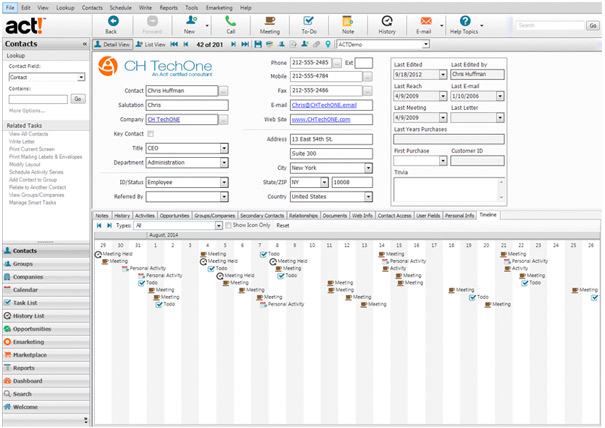Image resolution: width=605 pixels, height=428 pixels.
Task: Click the CH TechONE company link
Action: pyautogui.click(x=164, y=120)
